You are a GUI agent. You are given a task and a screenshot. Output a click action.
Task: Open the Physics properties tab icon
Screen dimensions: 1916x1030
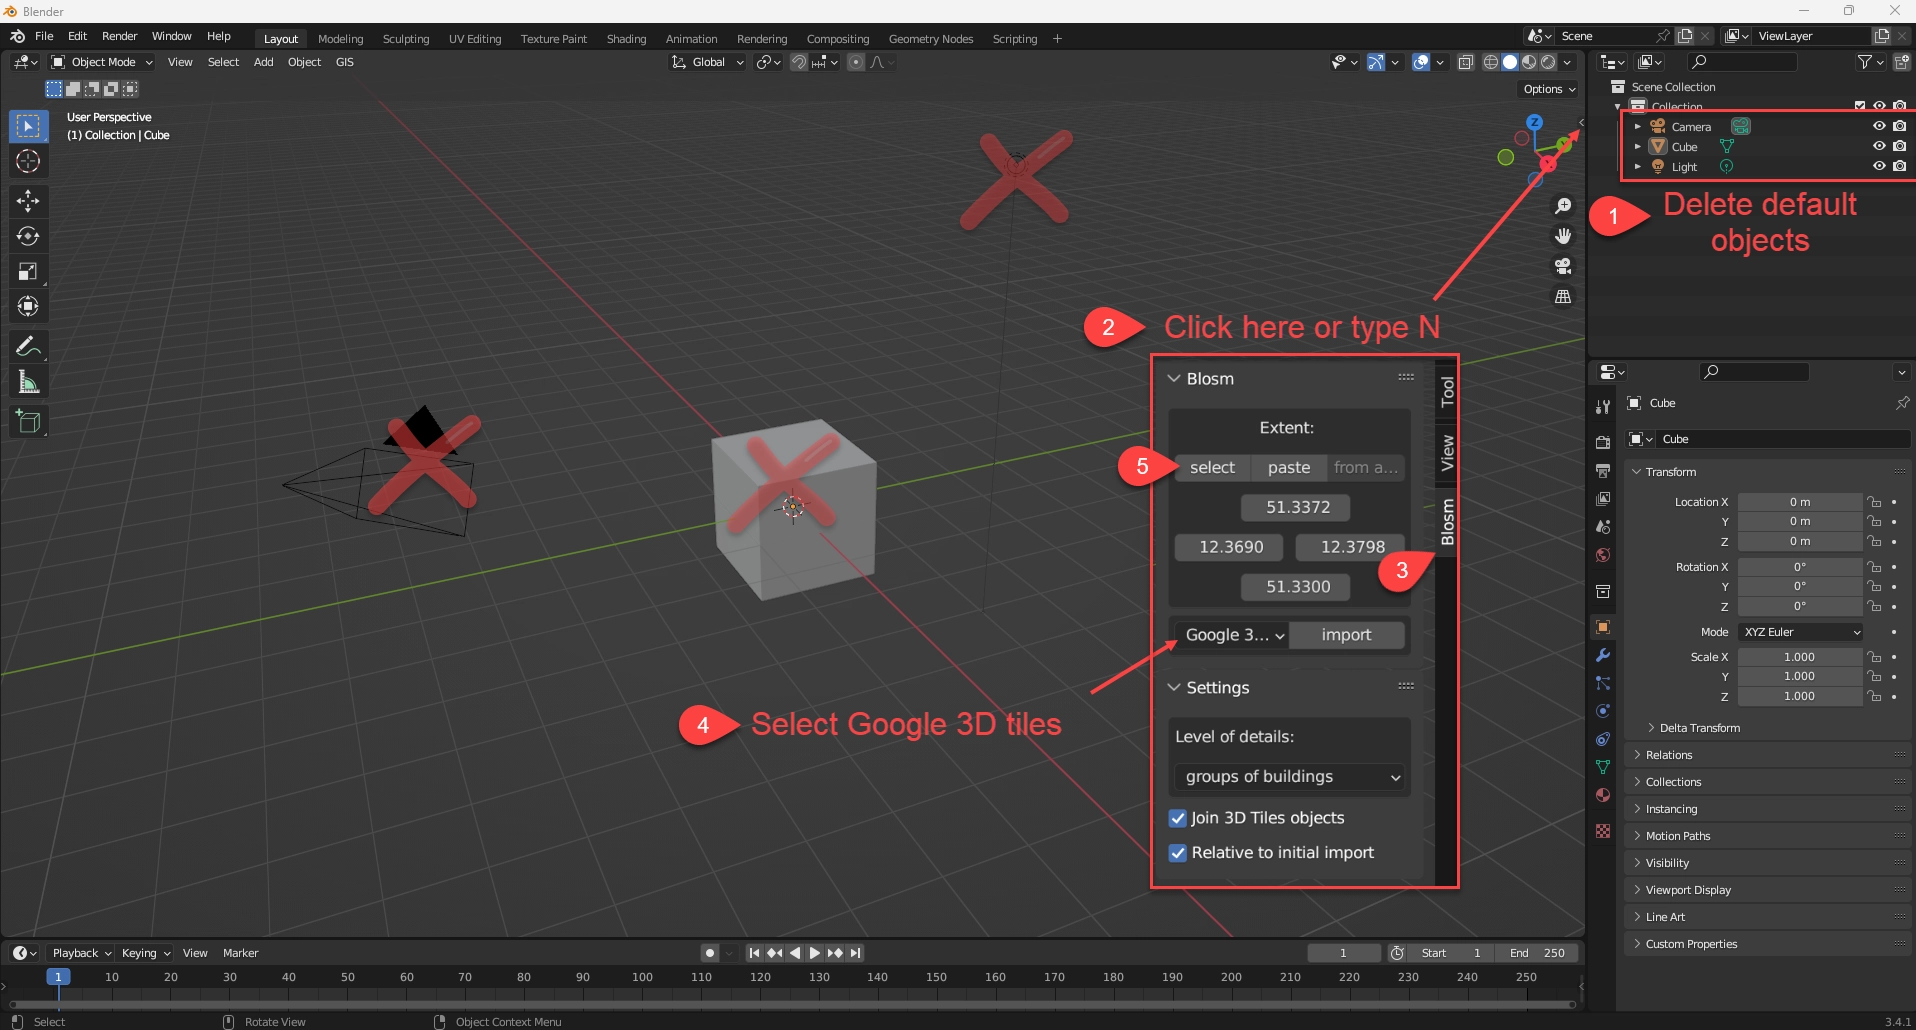1603,712
